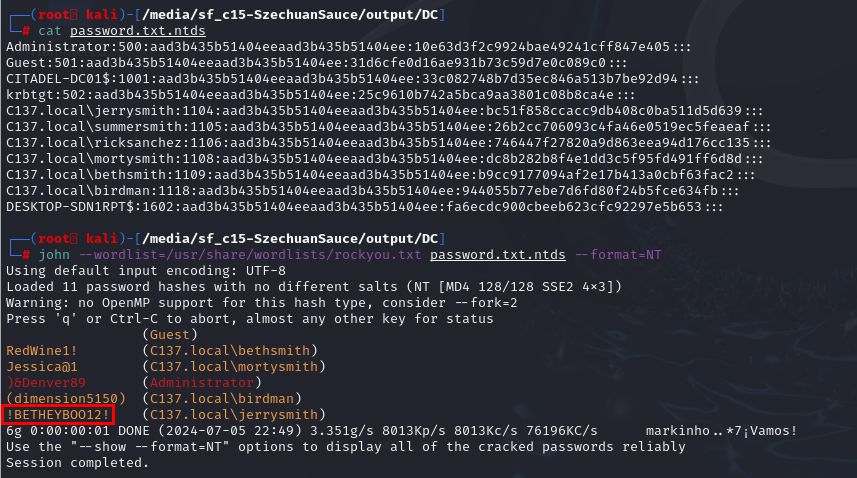Click the --format=NT option in john command

[x=600, y=255]
